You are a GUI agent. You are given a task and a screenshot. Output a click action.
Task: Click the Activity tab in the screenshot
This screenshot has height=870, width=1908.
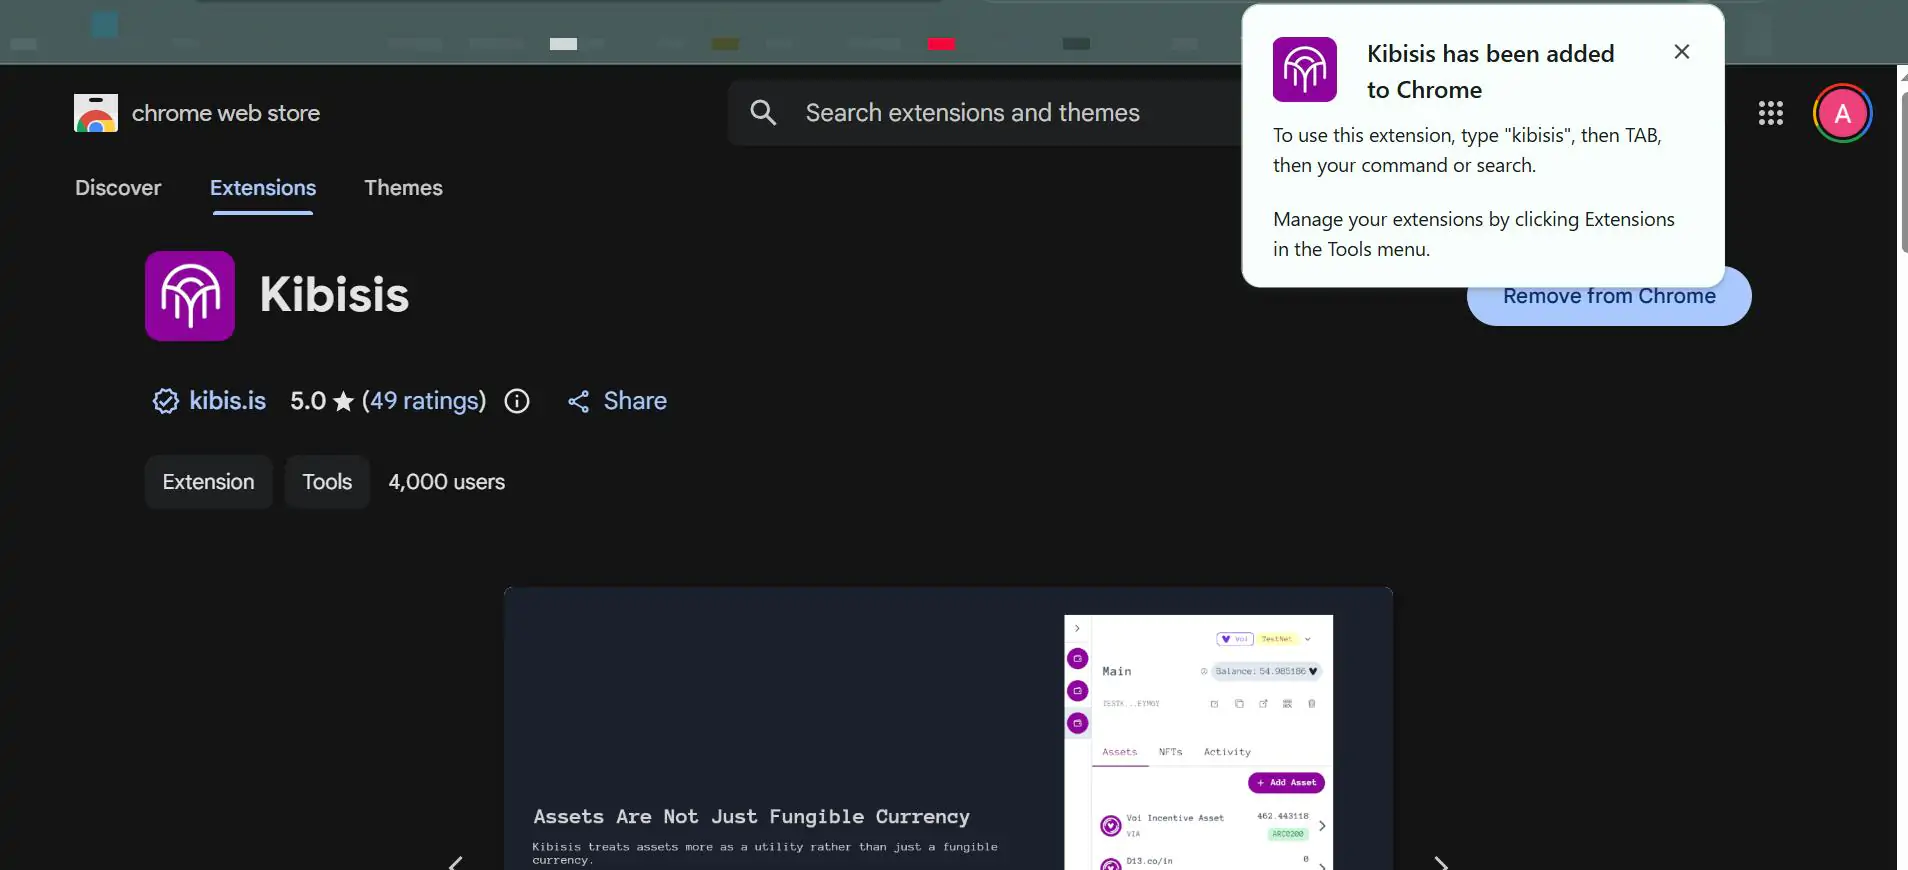[x=1227, y=752]
